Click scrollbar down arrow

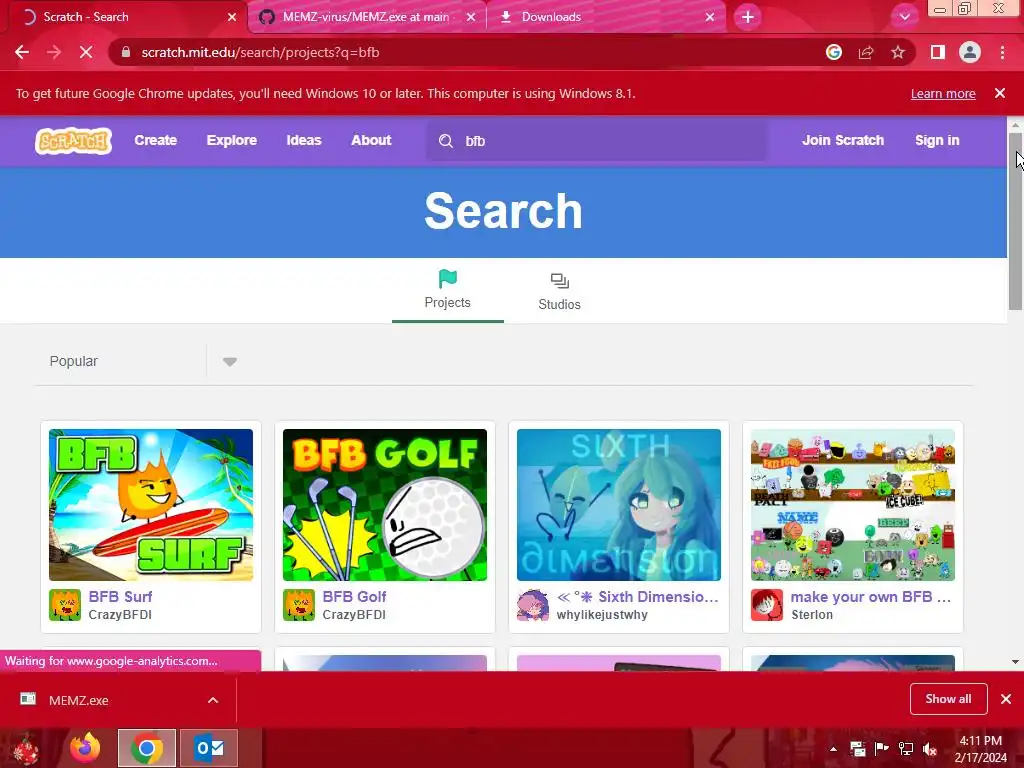[x=1015, y=662]
